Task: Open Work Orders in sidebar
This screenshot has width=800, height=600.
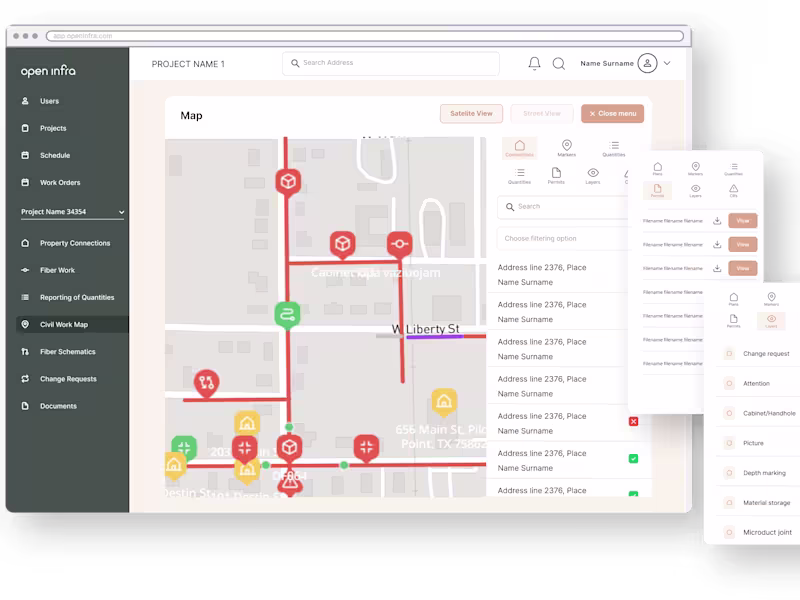Action: [x=60, y=182]
